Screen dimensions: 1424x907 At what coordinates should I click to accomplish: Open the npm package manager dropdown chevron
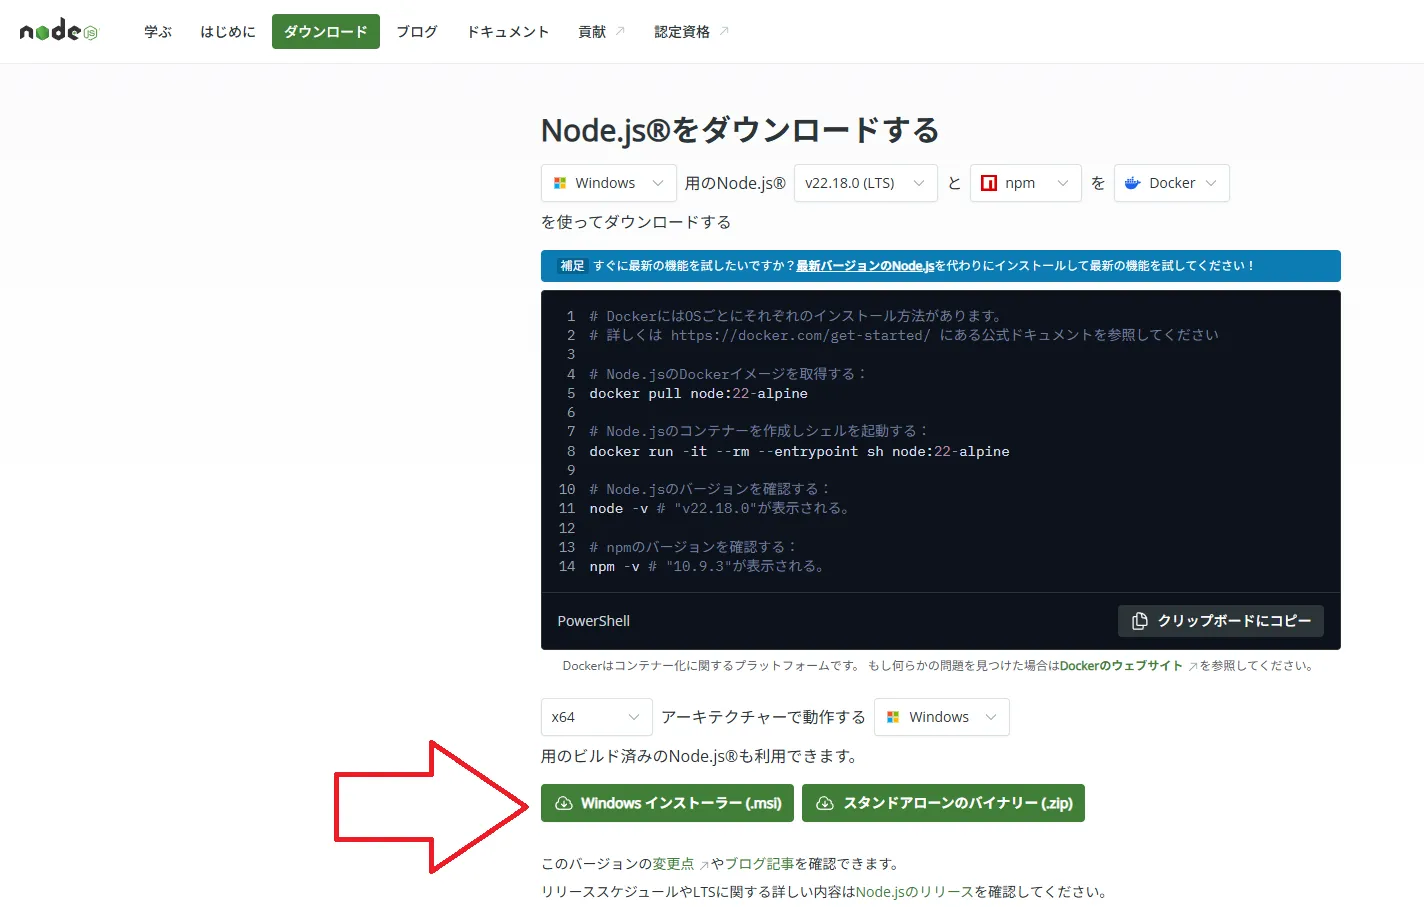click(x=1062, y=183)
